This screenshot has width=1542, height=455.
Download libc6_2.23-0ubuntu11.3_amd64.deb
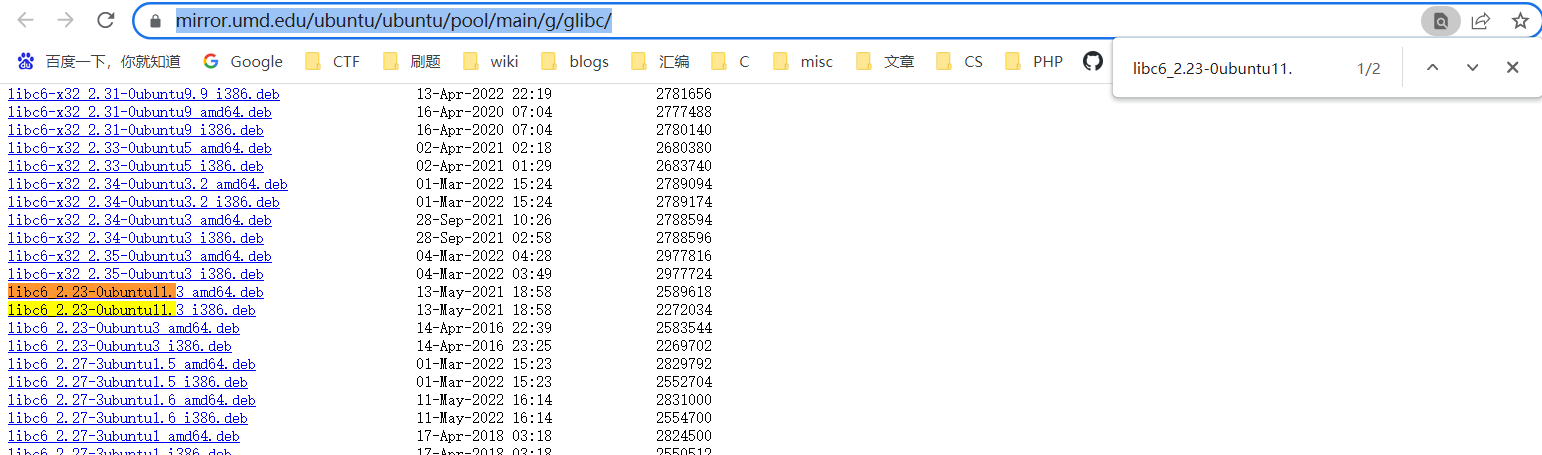point(136,292)
